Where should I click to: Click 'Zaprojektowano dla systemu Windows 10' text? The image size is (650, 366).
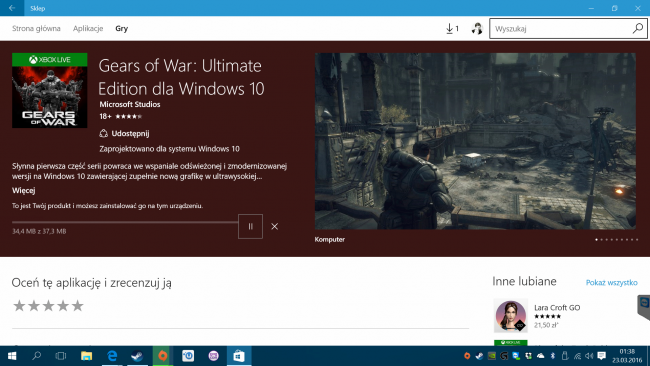(x=169, y=149)
